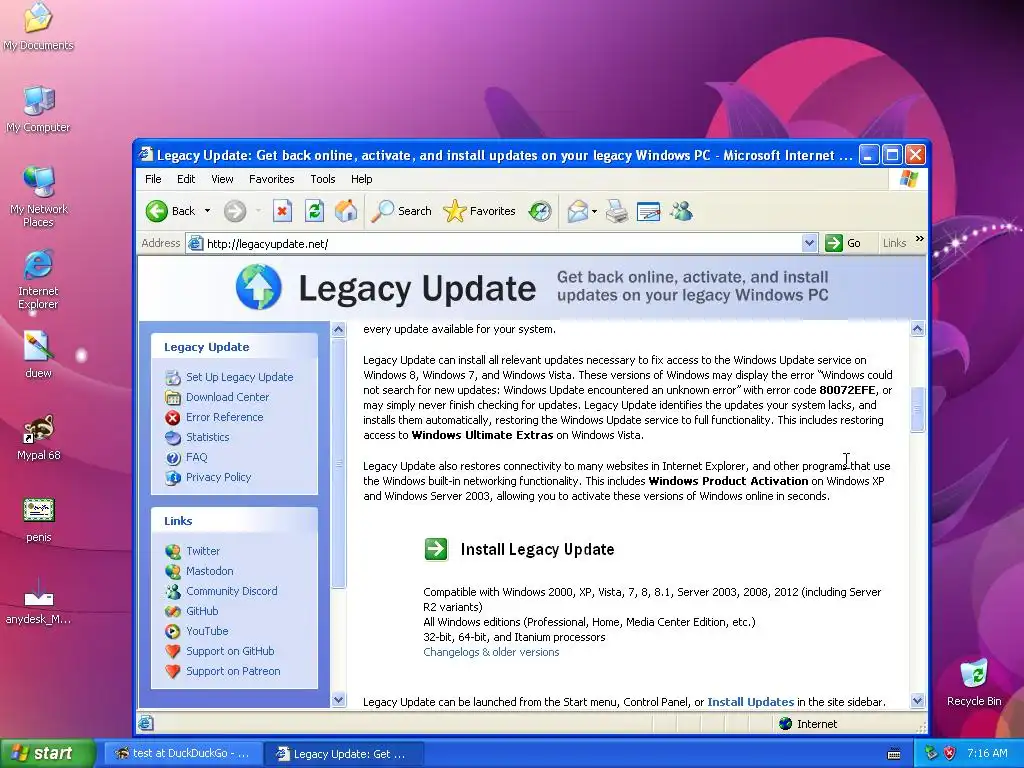
Task: Click green arrow icon beside Install Legacy Update
Action: point(436,549)
